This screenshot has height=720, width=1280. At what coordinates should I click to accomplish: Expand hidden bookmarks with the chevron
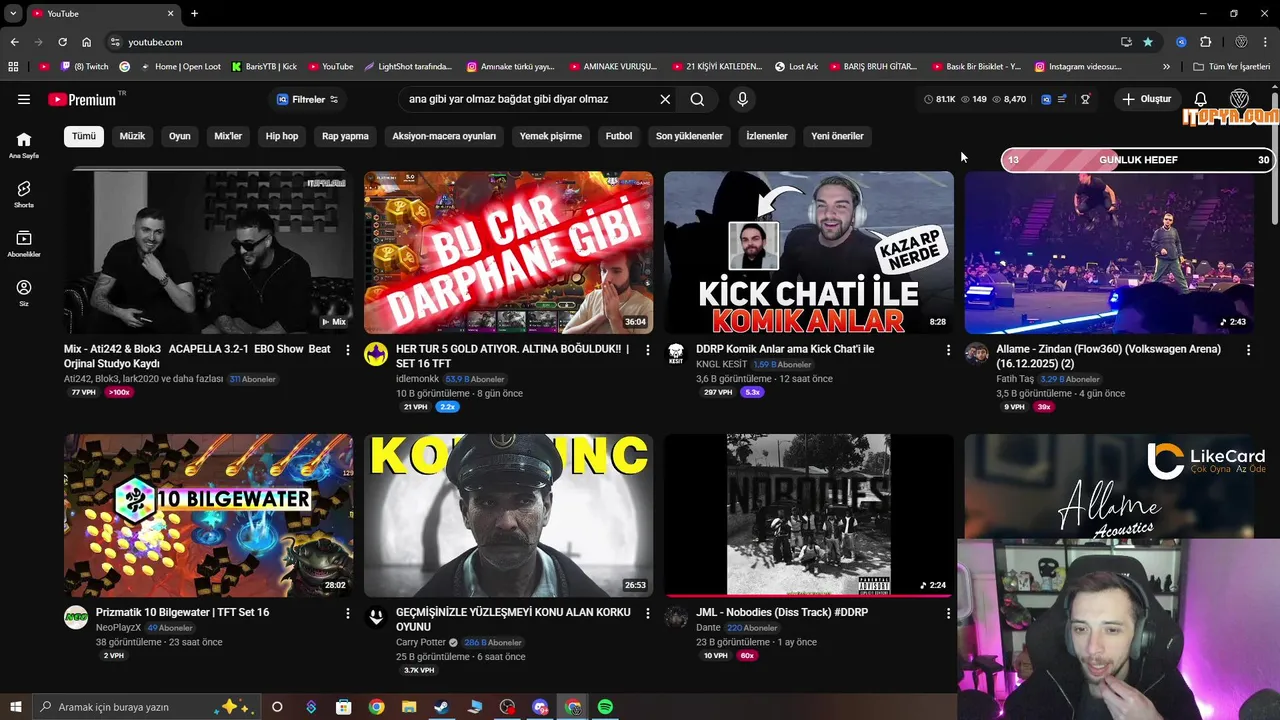1166,67
